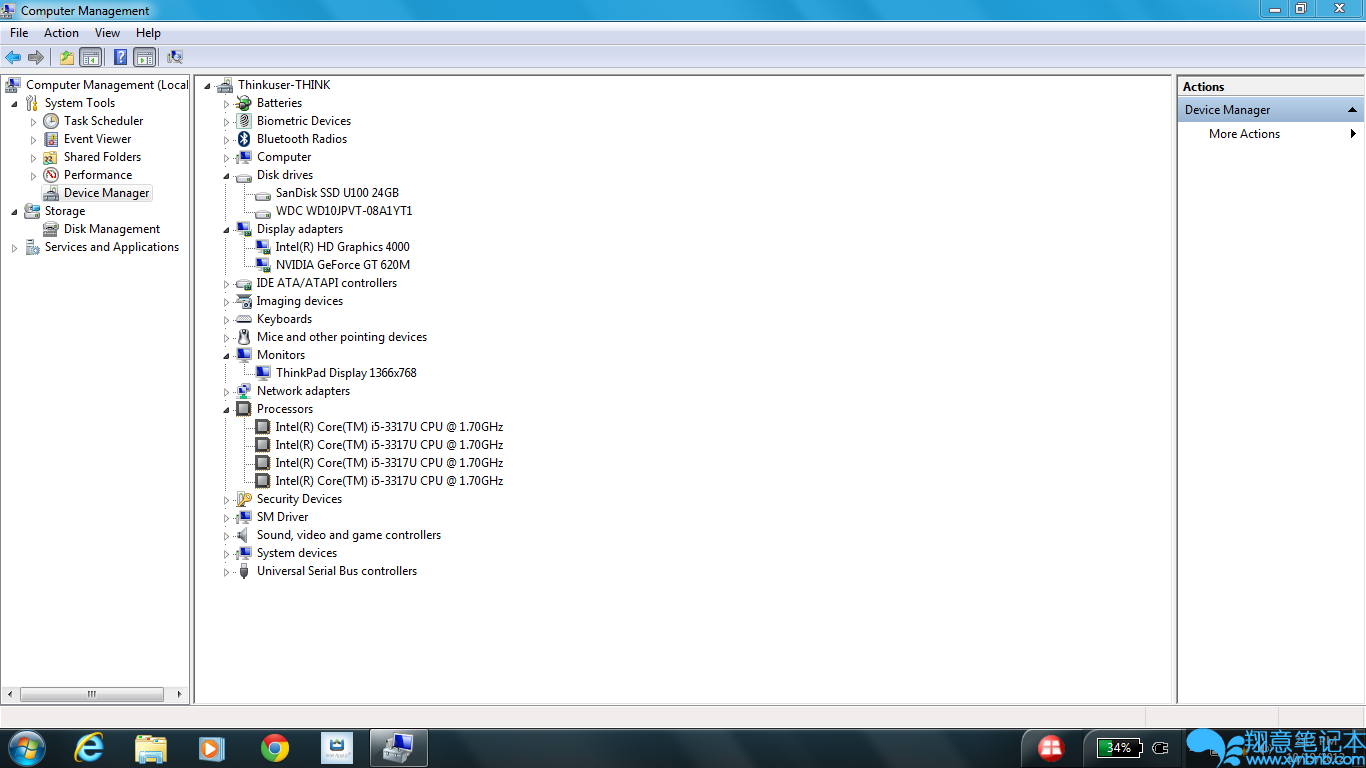The width and height of the screenshot is (1366, 768).
Task: Go back with the blue Back arrow
Action: [13, 57]
